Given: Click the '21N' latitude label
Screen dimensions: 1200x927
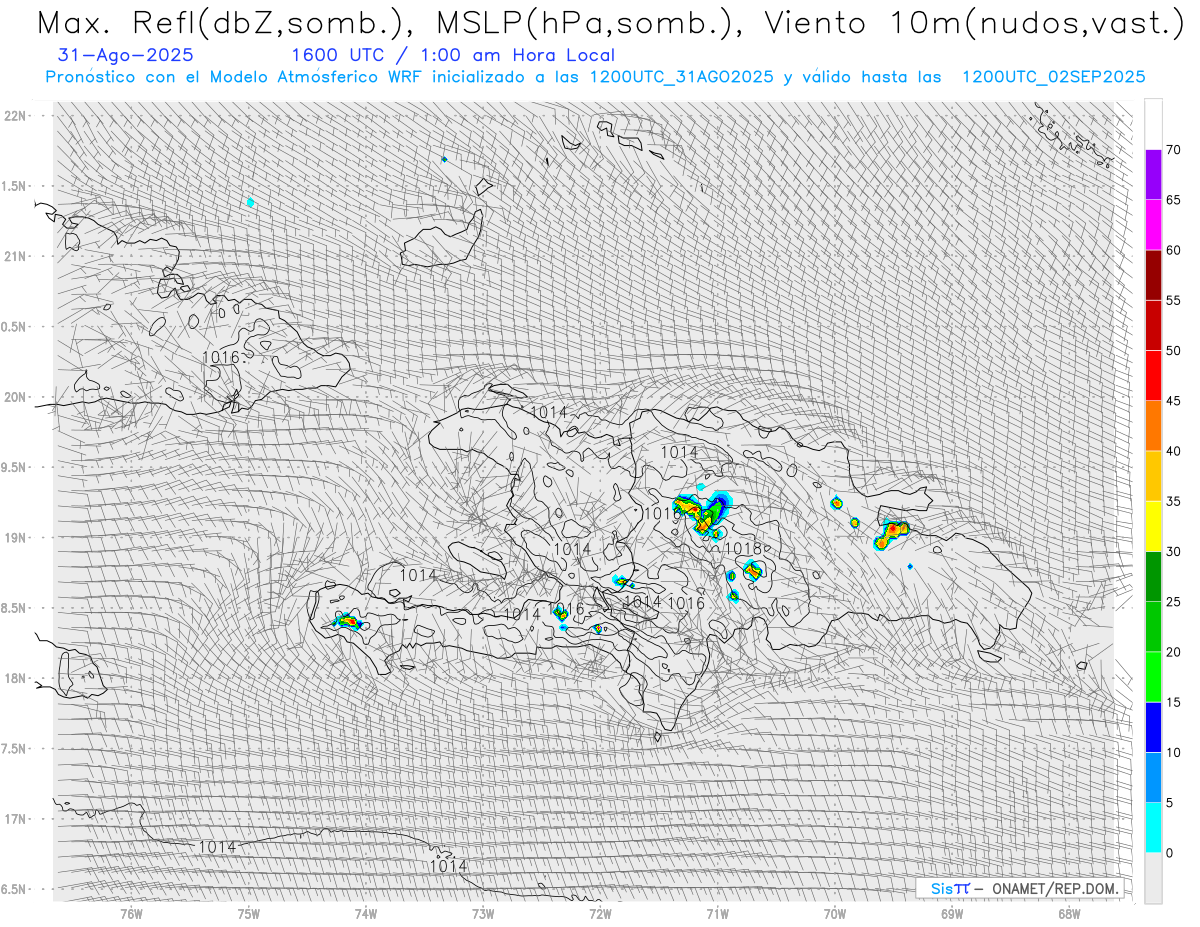Looking at the screenshot, I should coord(16,256).
